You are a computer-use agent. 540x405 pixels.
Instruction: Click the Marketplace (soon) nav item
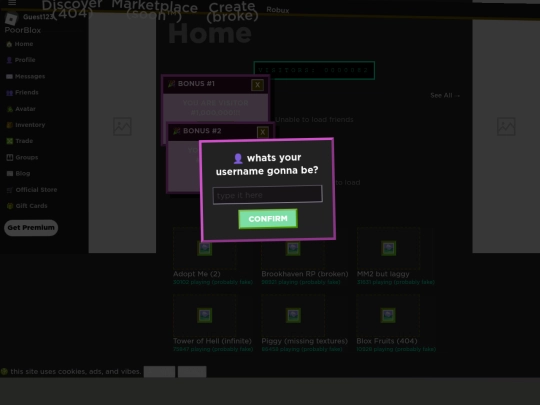[x=154, y=10]
